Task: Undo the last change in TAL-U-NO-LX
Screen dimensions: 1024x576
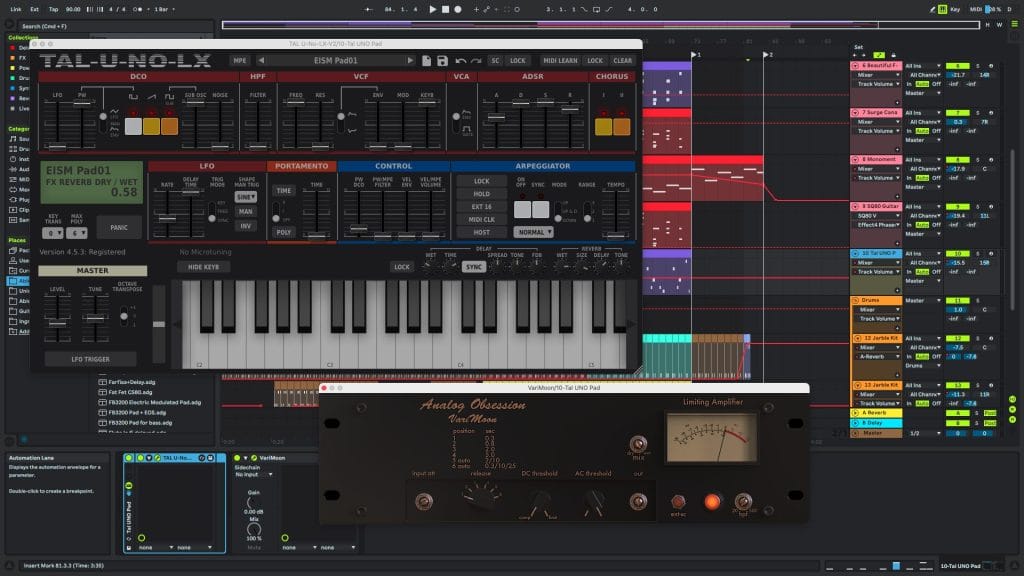Action: click(x=460, y=61)
